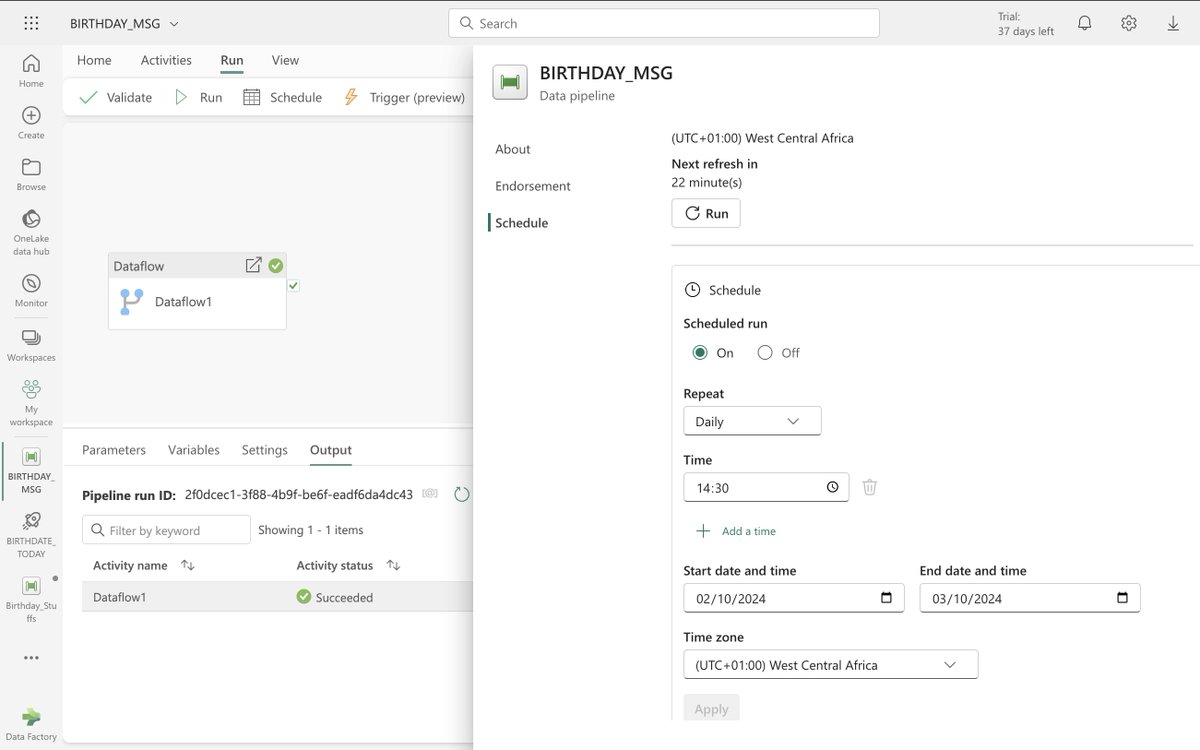The height and width of the screenshot is (750, 1200).
Task: Expand BIRTHDAY_MSG title dropdown chevron
Action: coord(175,23)
